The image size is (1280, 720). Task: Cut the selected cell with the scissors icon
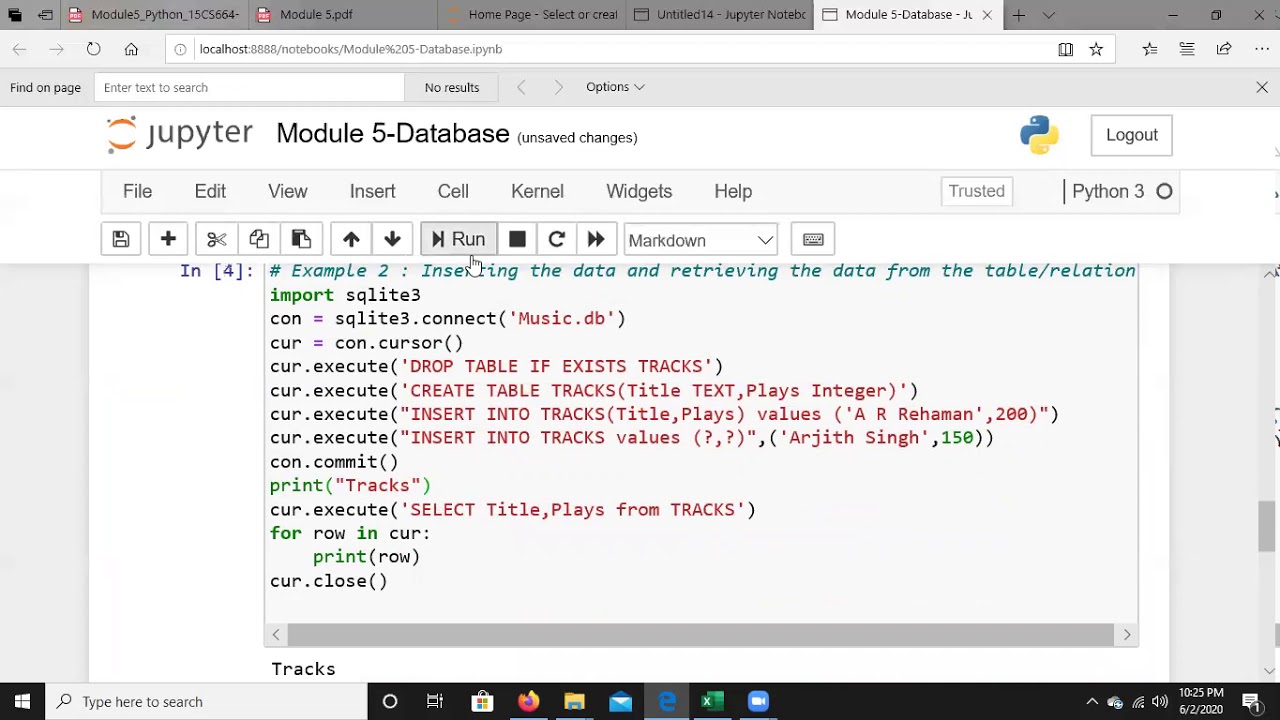pos(216,239)
